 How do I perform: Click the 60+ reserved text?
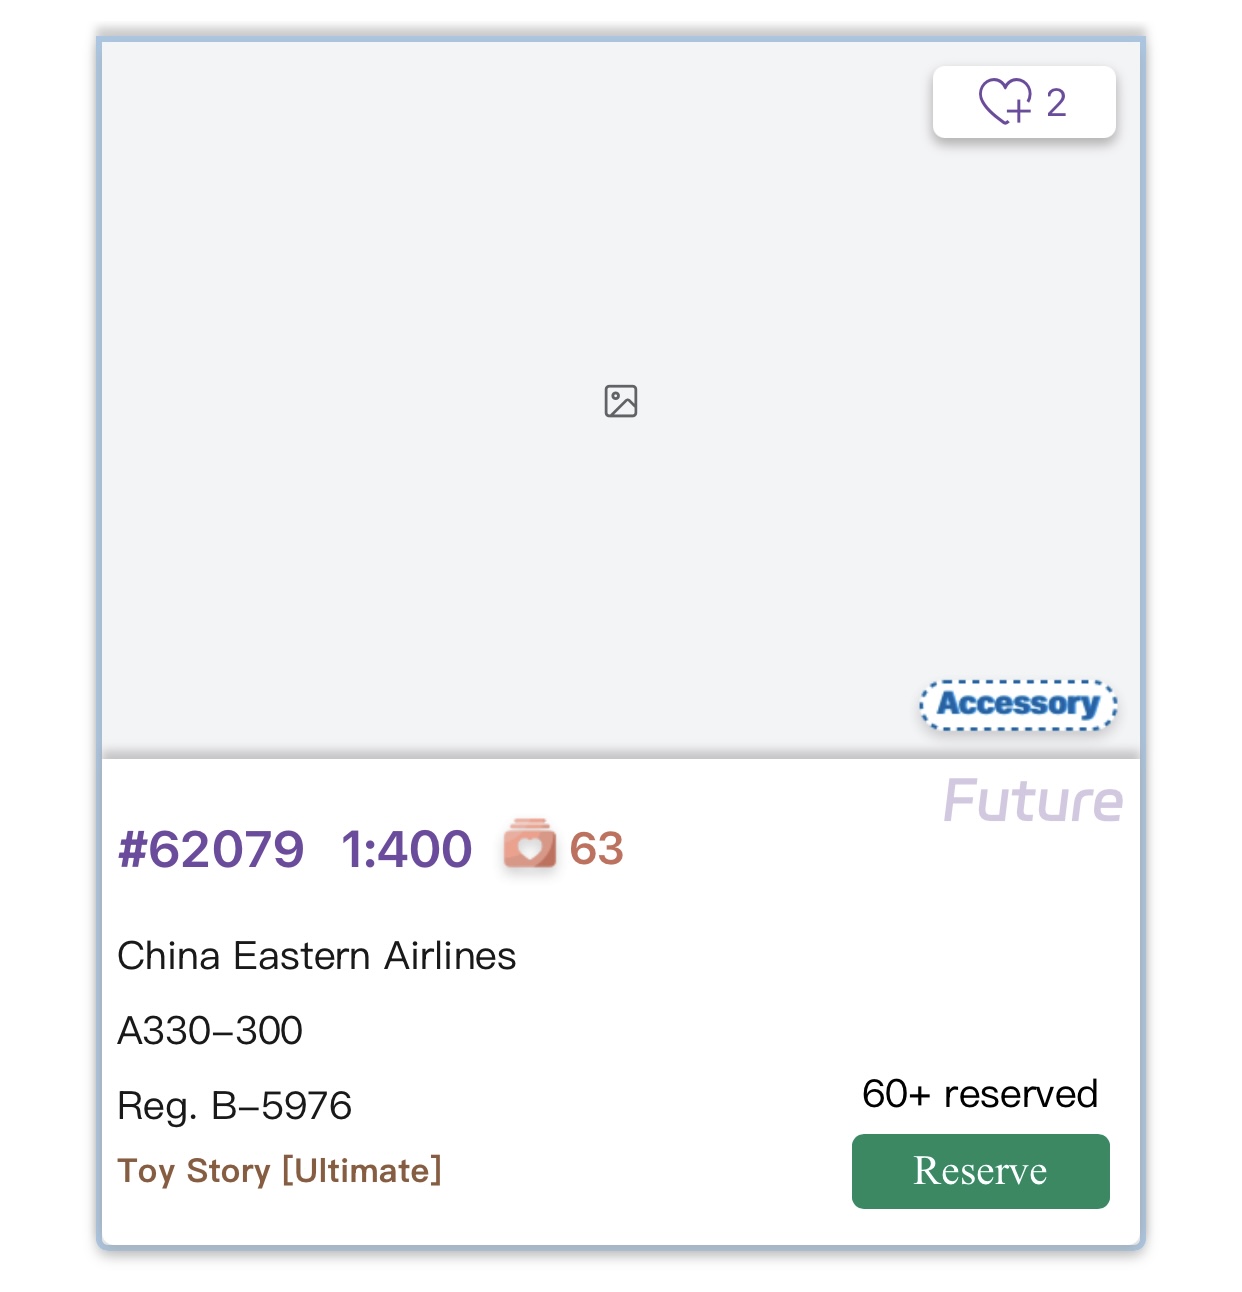coord(980,1093)
